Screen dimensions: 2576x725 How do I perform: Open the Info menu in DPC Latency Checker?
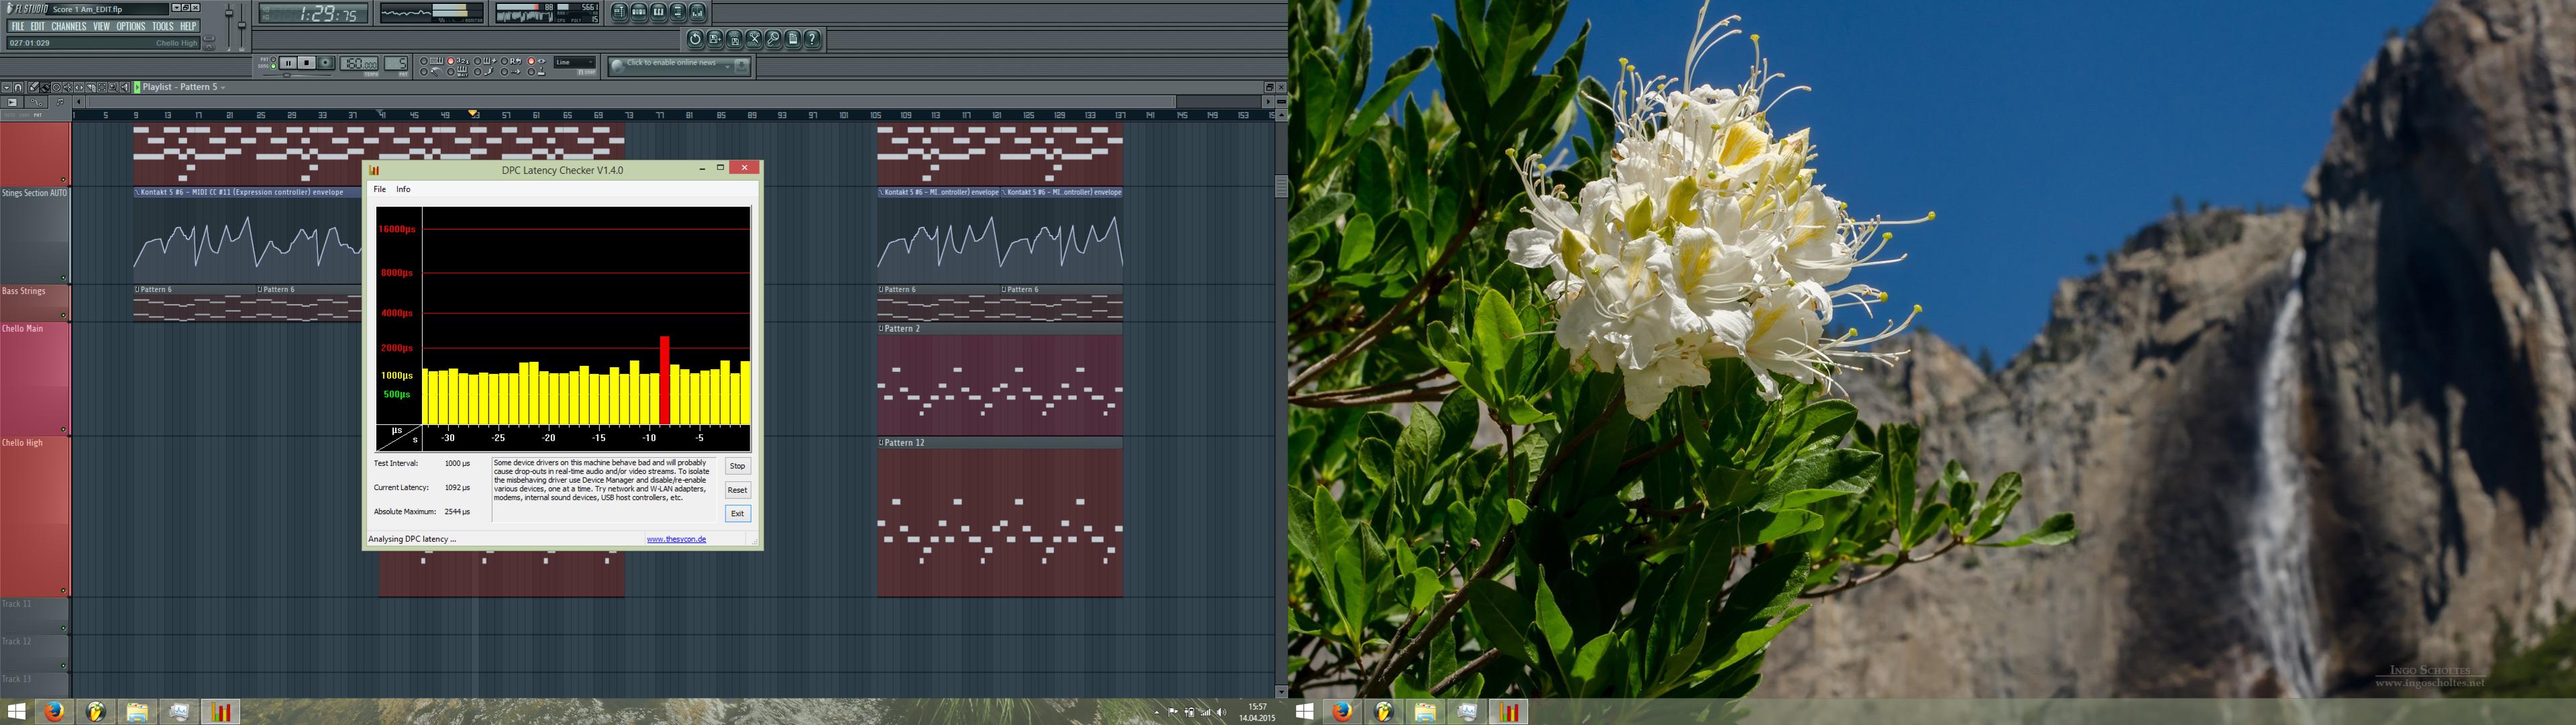(403, 189)
